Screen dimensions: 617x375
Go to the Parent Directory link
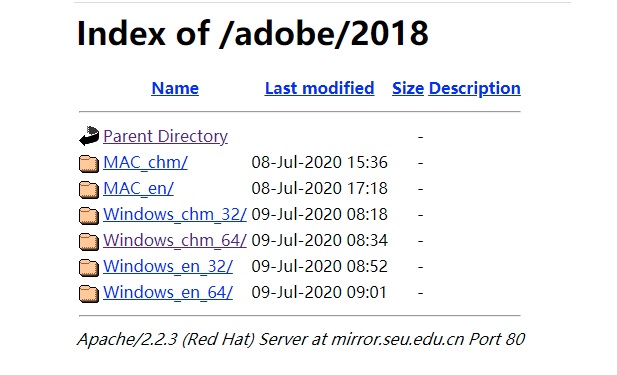tap(165, 136)
